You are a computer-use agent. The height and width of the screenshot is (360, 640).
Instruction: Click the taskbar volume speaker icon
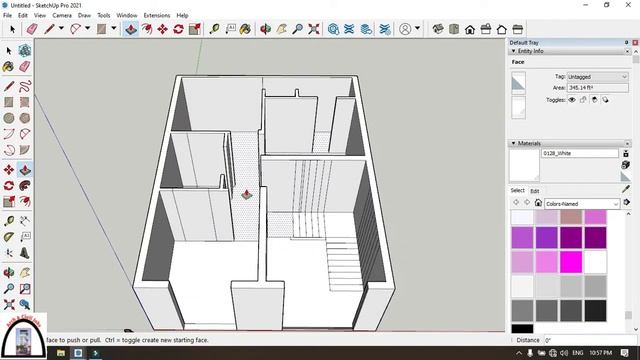coord(564,353)
